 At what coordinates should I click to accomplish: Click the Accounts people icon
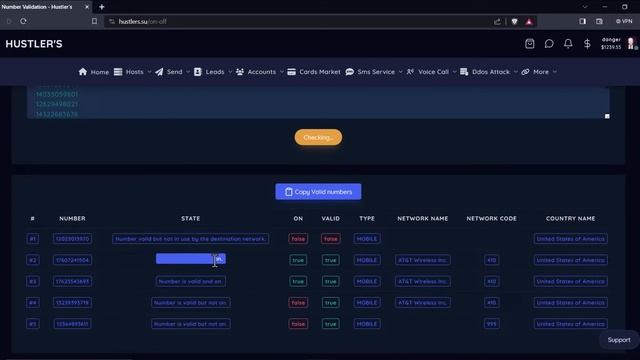pyautogui.click(x=240, y=72)
